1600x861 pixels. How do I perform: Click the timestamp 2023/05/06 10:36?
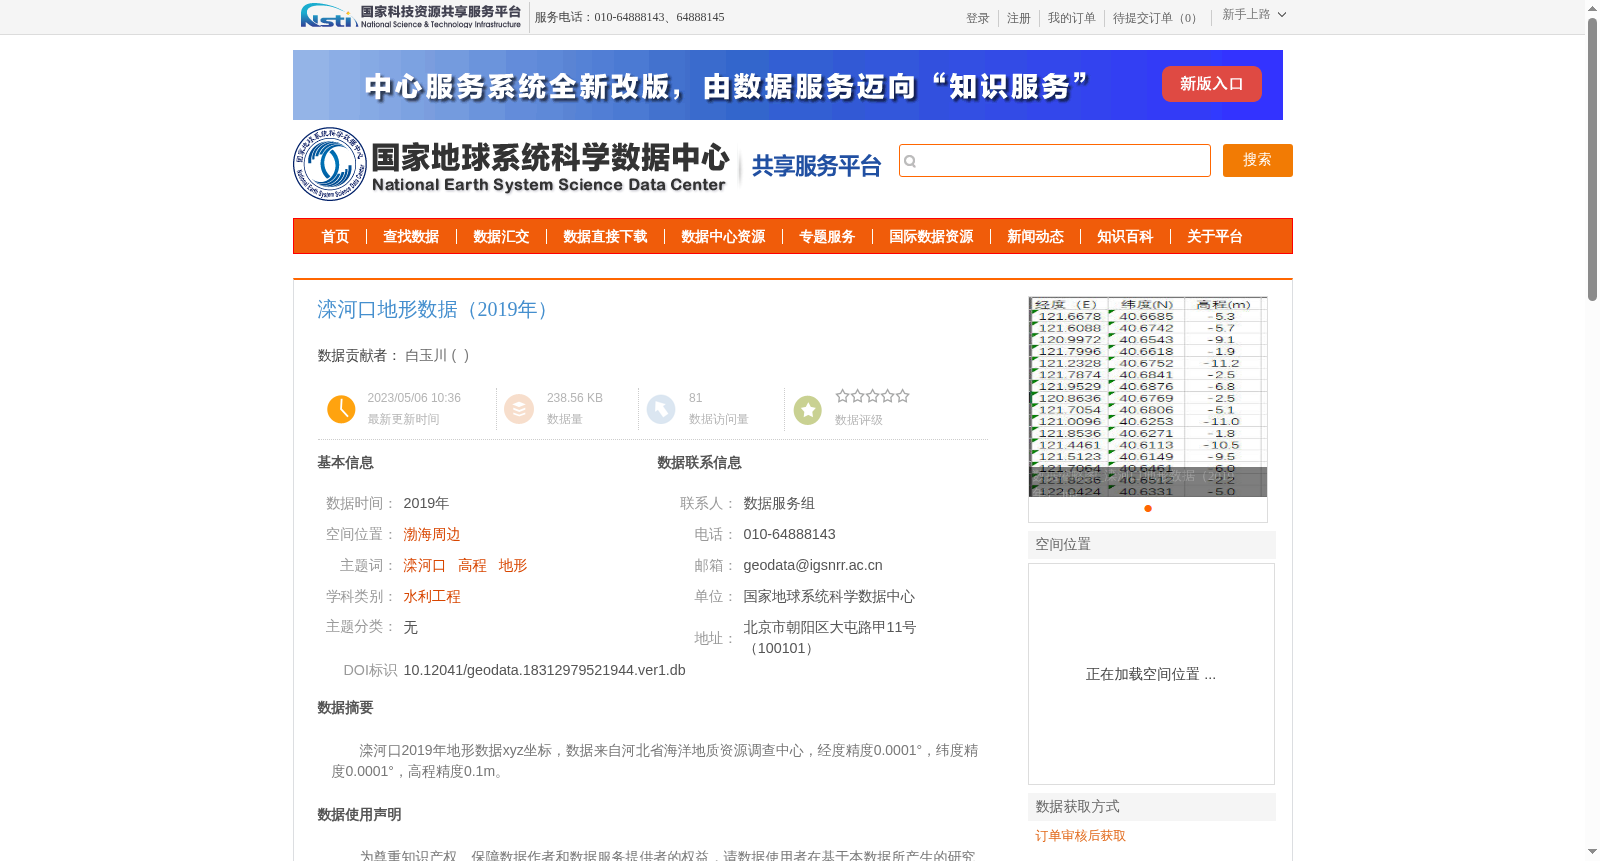pyautogui.click(x=414, y=398)
